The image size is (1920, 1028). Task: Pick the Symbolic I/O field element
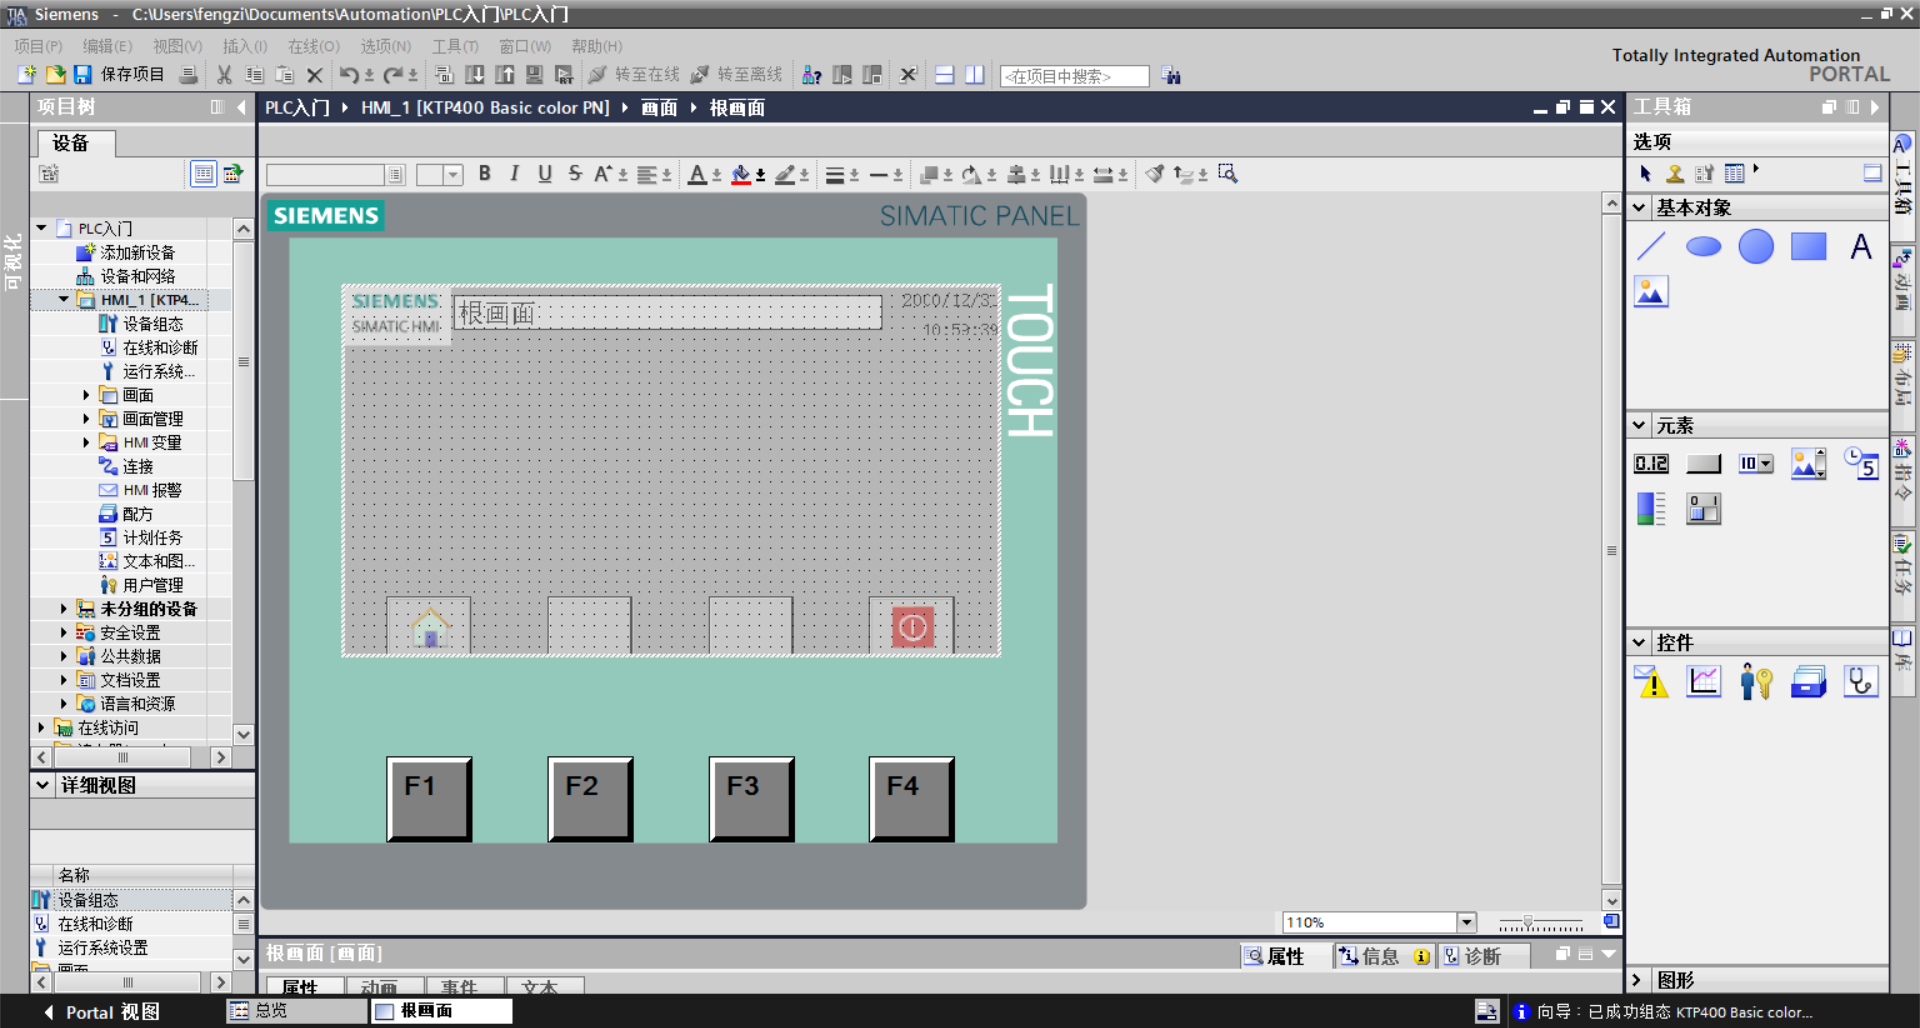[1756, 463]
